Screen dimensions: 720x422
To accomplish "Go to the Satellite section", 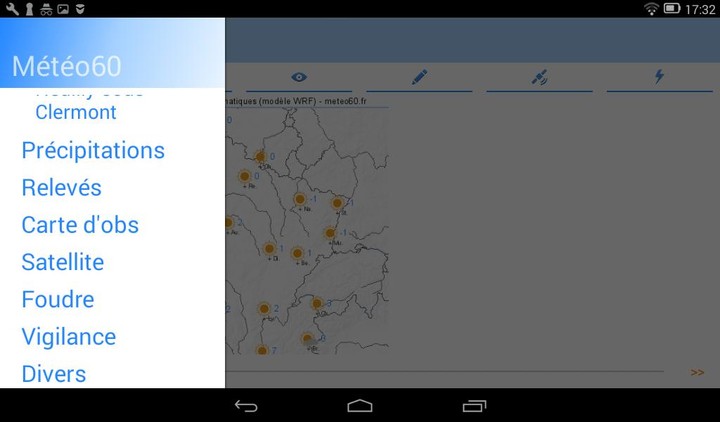I will click(x=63, y=262).
